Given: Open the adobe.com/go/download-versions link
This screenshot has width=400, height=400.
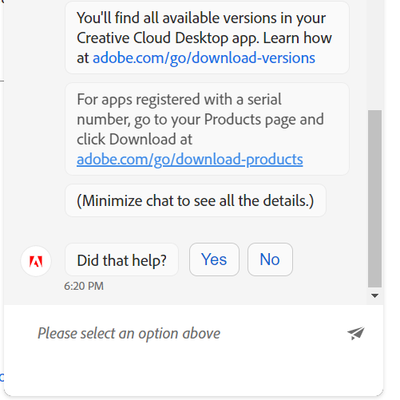Looking at the screenshot, I should click(x=204, y=58).
